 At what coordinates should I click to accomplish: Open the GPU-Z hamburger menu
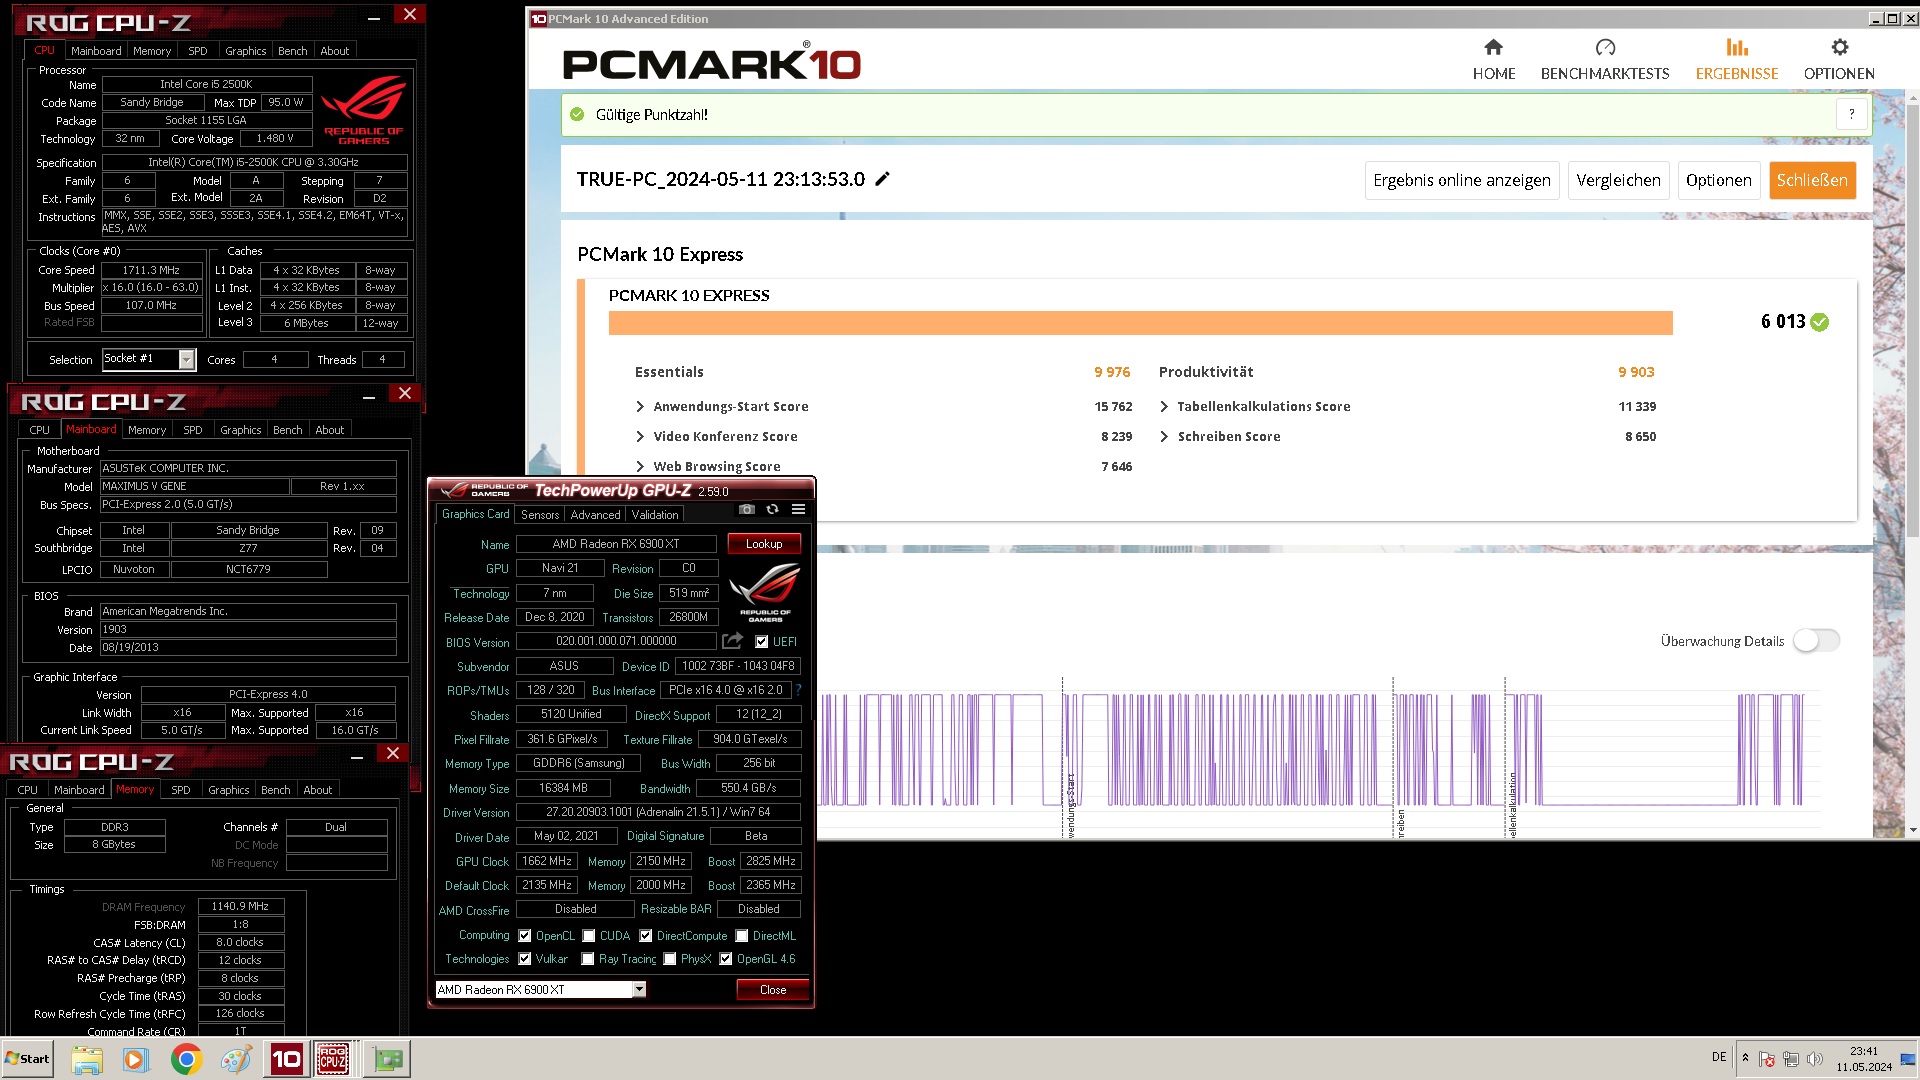798,509
